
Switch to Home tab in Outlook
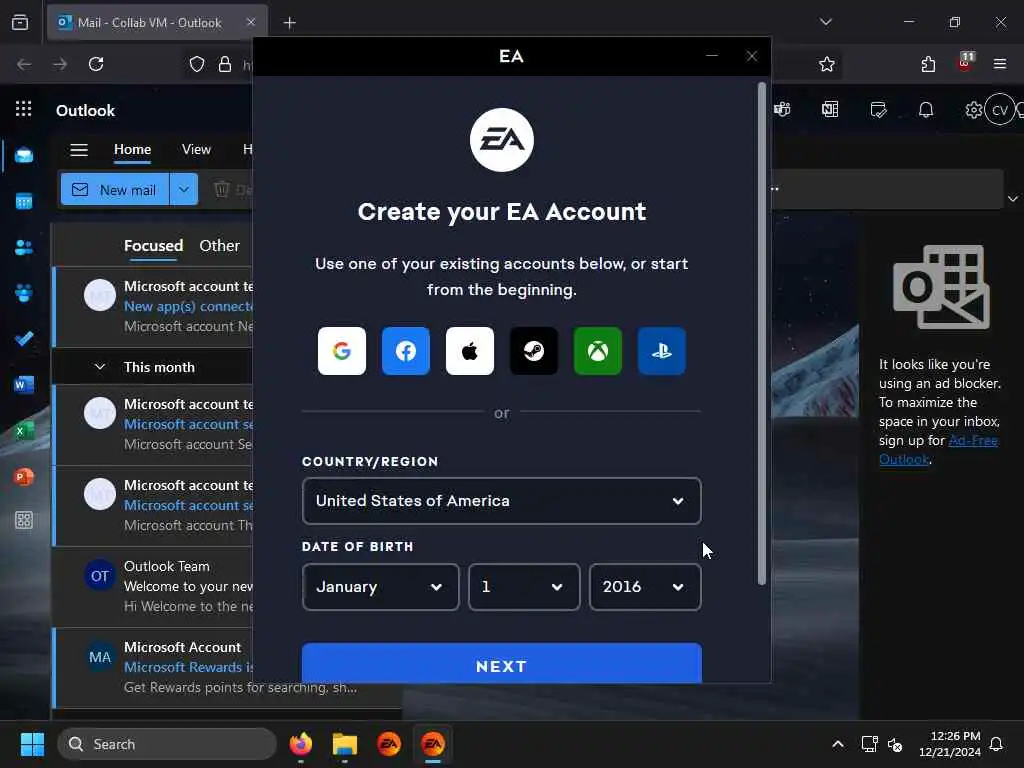click(133, 150)
